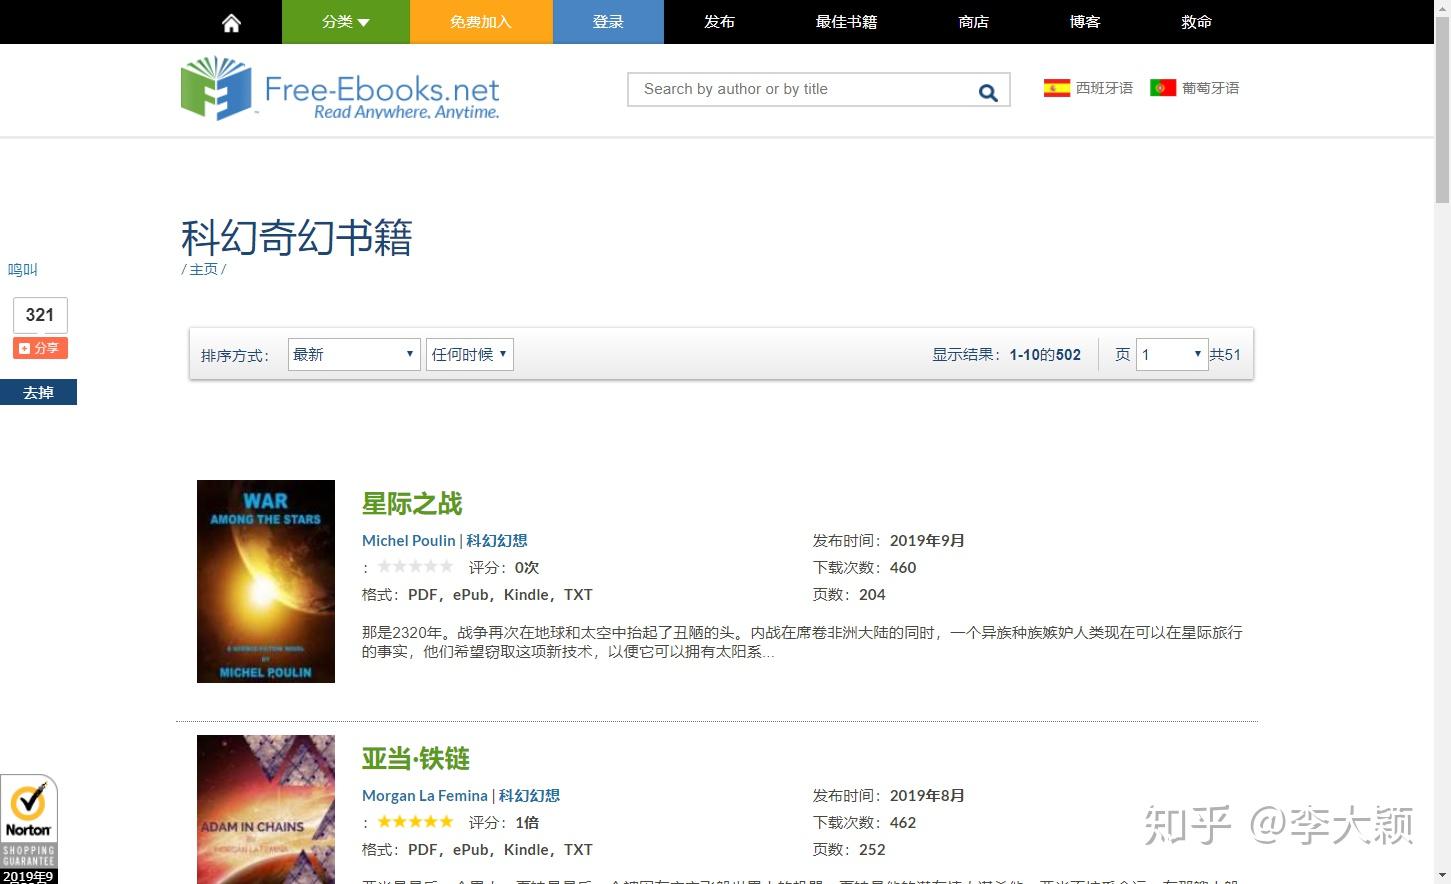The image size is (1451, 884).
Task: Click 下载次数 460 for 星际之战
Action: pos(865,568)
